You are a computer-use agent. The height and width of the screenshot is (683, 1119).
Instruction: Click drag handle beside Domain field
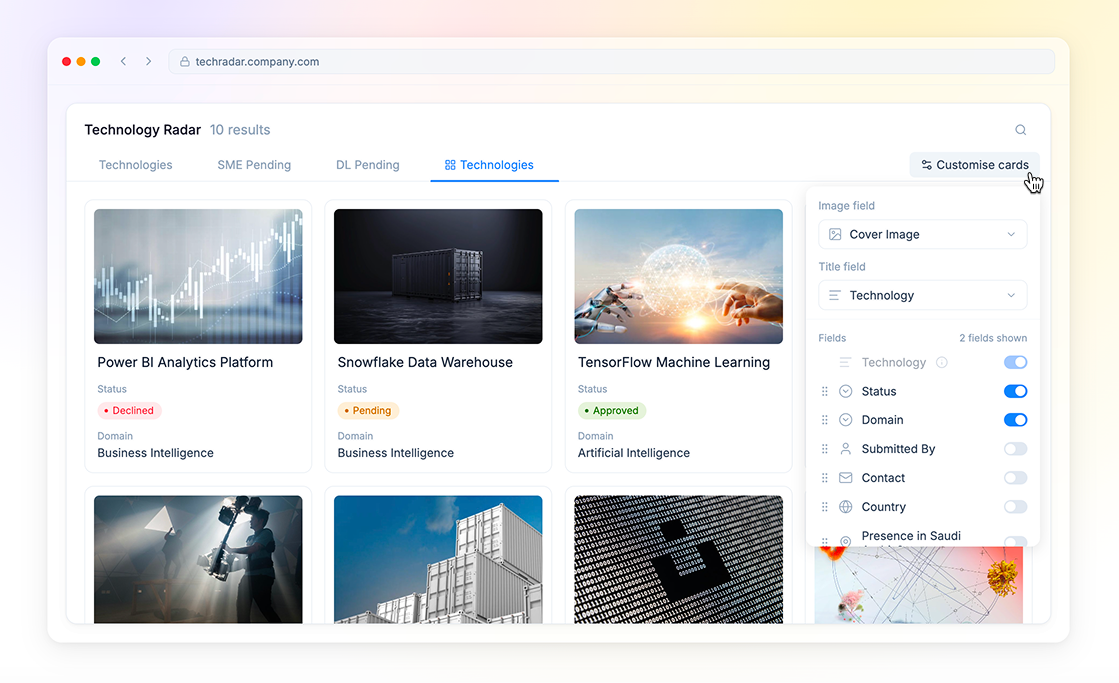[824, 420]
